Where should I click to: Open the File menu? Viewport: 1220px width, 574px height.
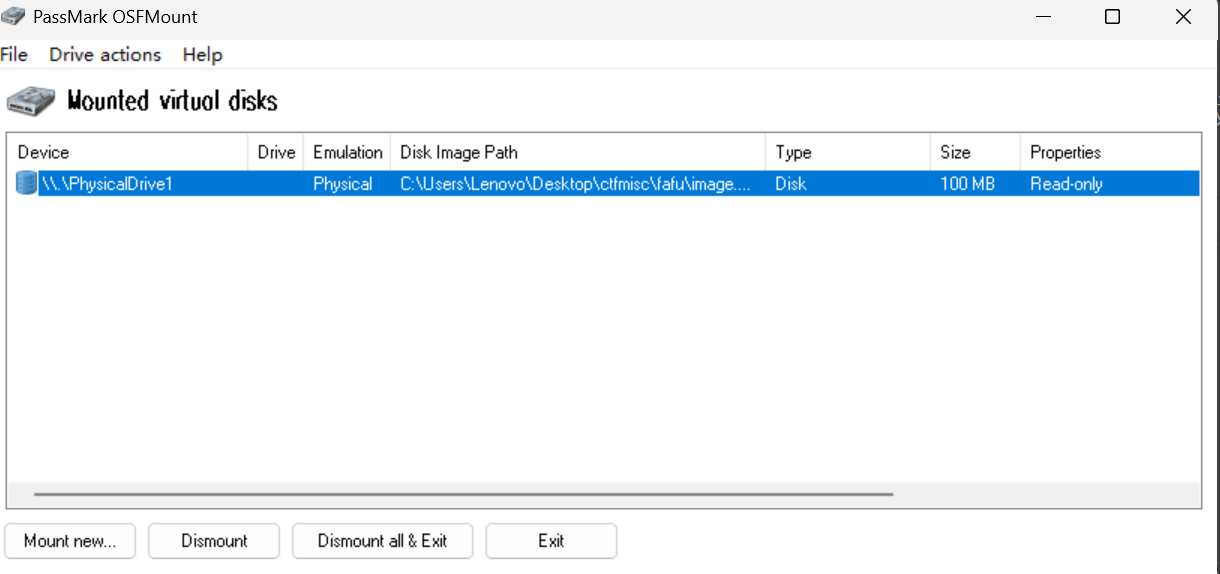14,55
